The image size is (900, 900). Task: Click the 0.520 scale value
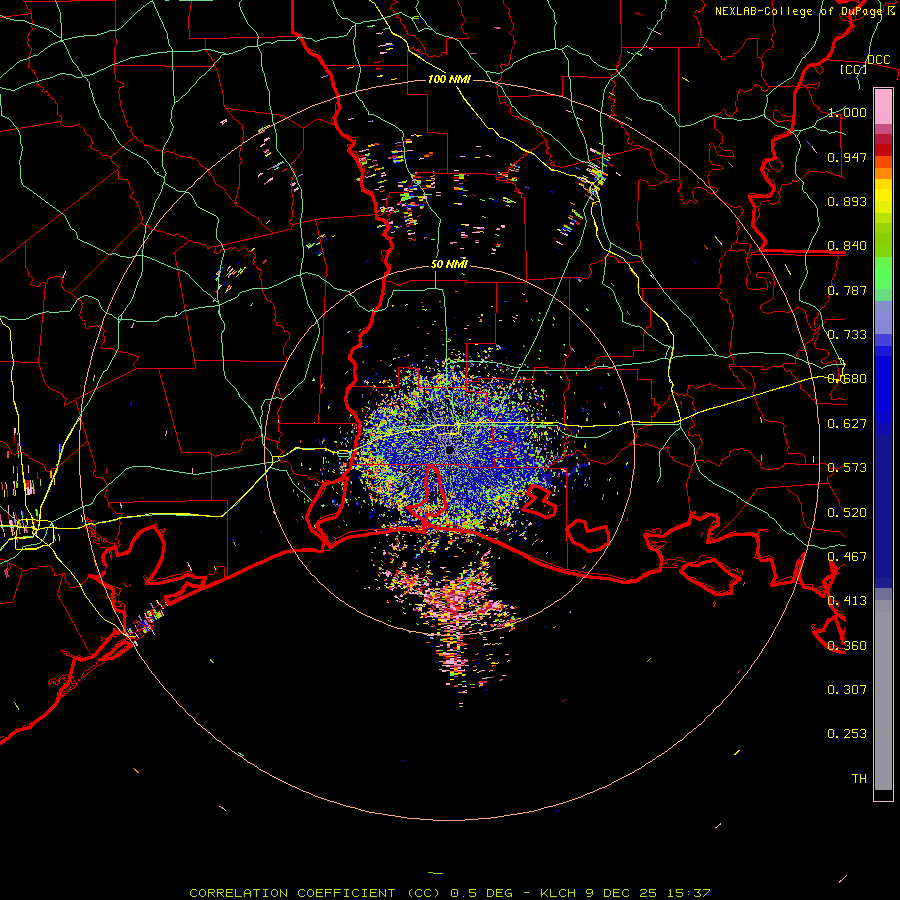847,513
